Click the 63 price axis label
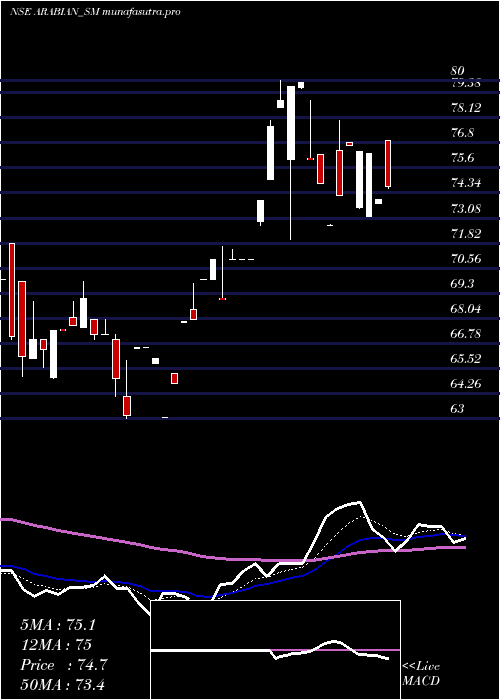This screenshot has height=700, width=500. (x=458, y=408)
